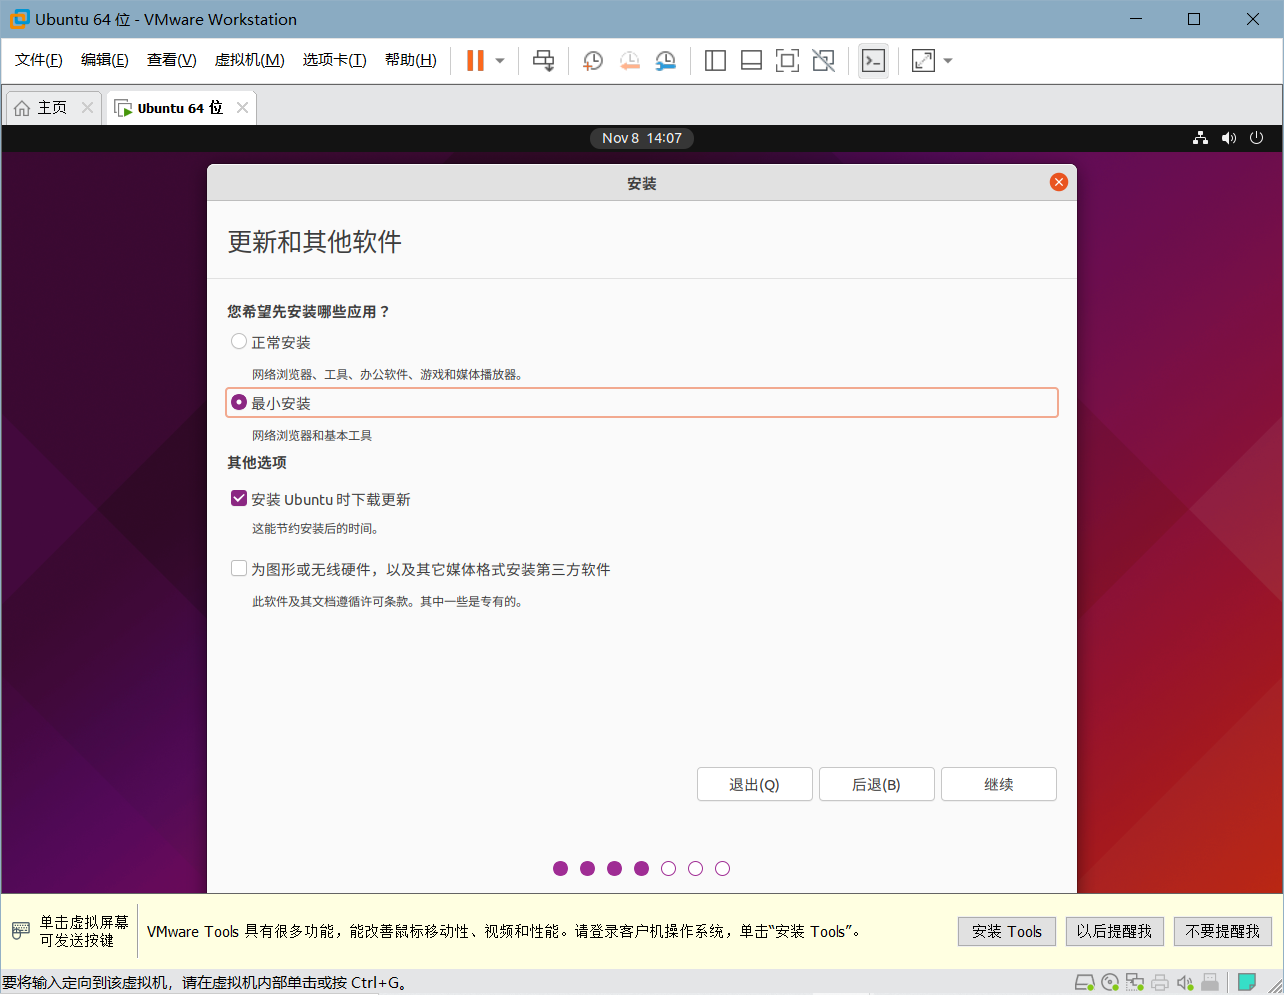Screen dimensions: 1284x995
Task: Click the Ubuntu volume icon in top bar
Action: point(1229,138)
